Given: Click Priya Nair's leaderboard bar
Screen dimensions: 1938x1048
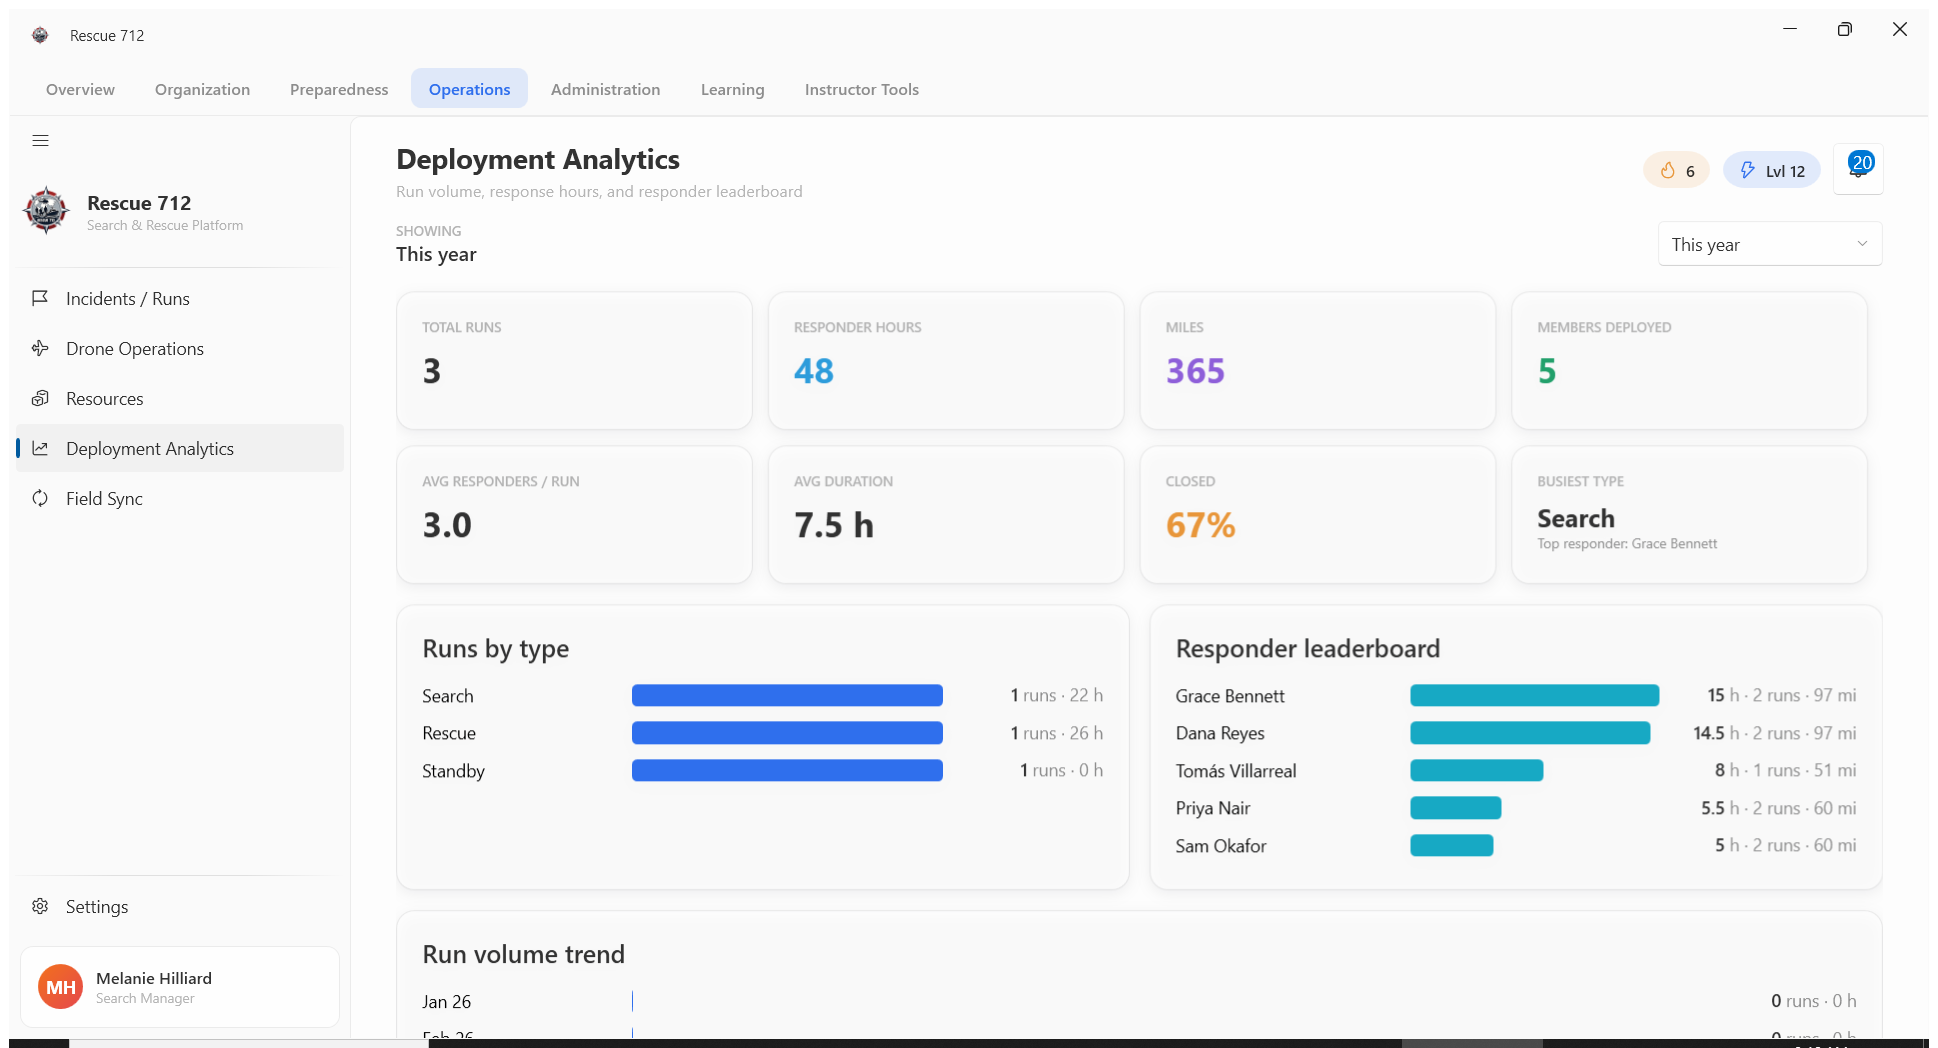Looking at the screenshot, I should click(x=1455, y=808).
